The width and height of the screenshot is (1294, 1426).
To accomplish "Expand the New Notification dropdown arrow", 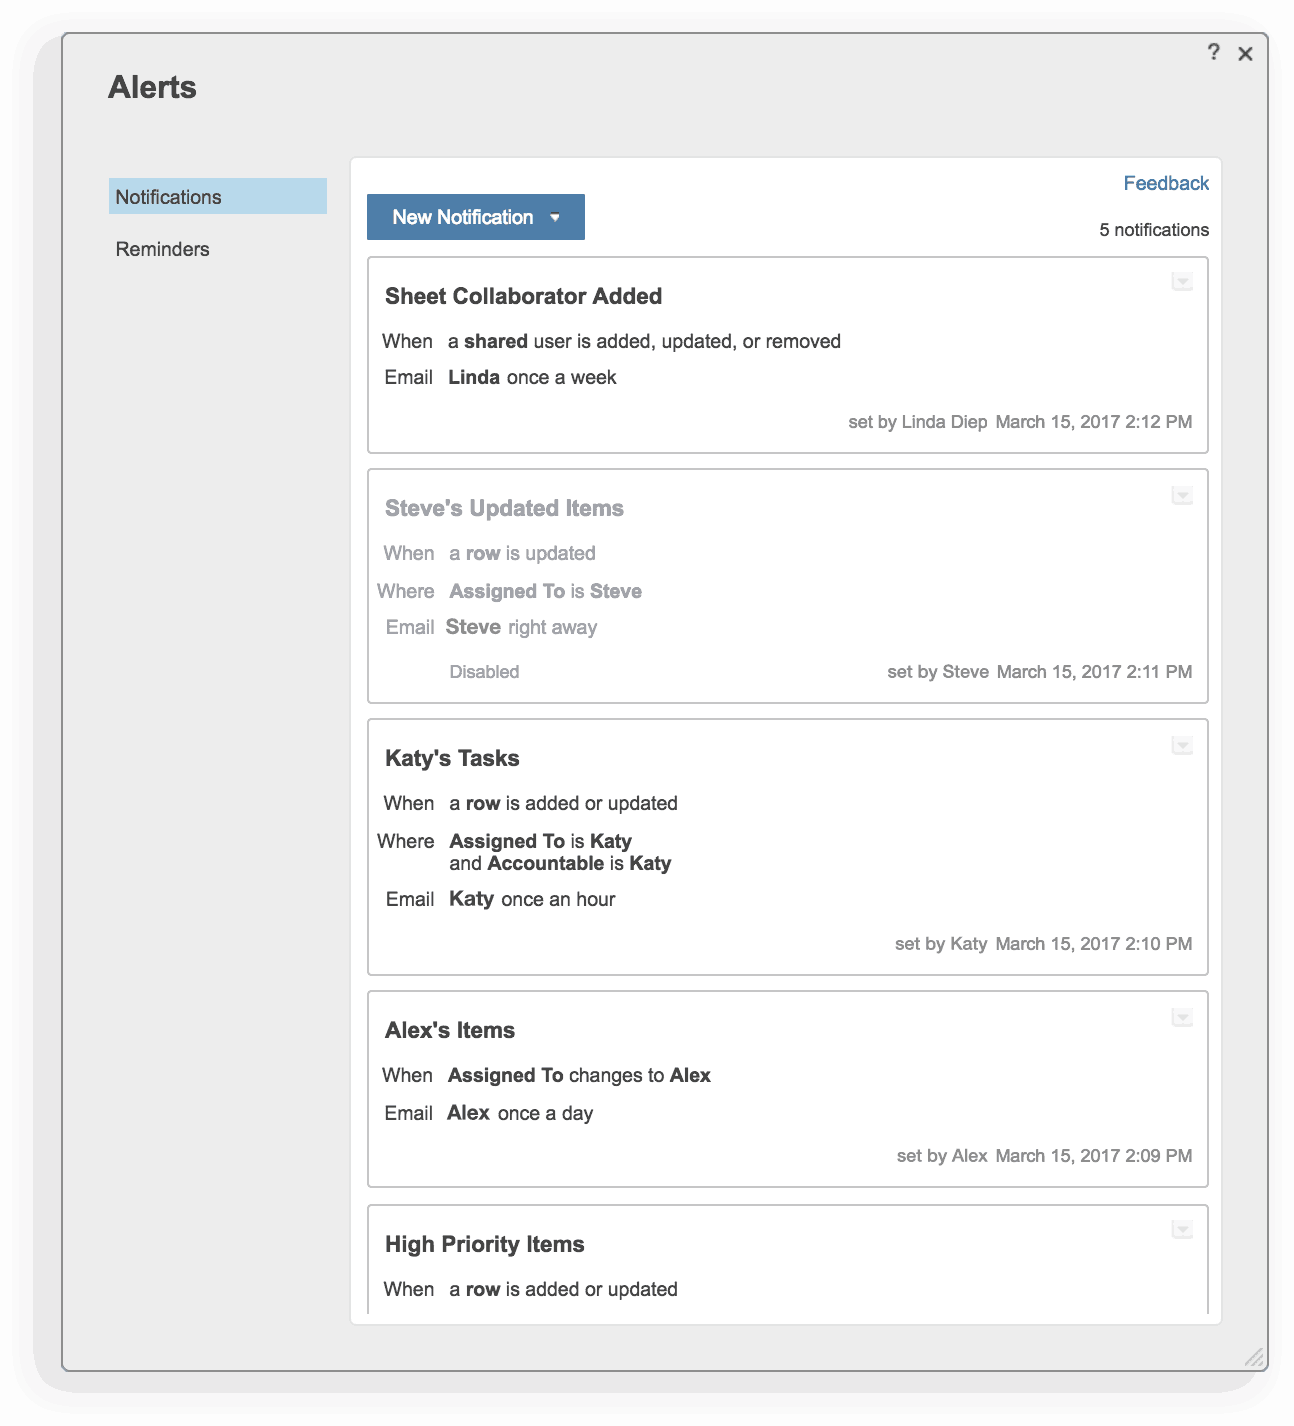I will [x=556, y=217].
